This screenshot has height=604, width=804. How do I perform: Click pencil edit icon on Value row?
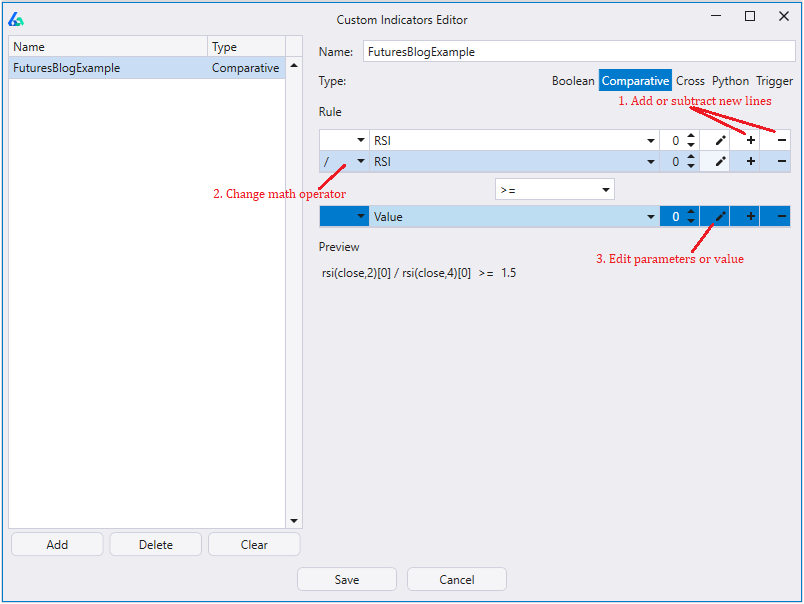pos(720,216)
